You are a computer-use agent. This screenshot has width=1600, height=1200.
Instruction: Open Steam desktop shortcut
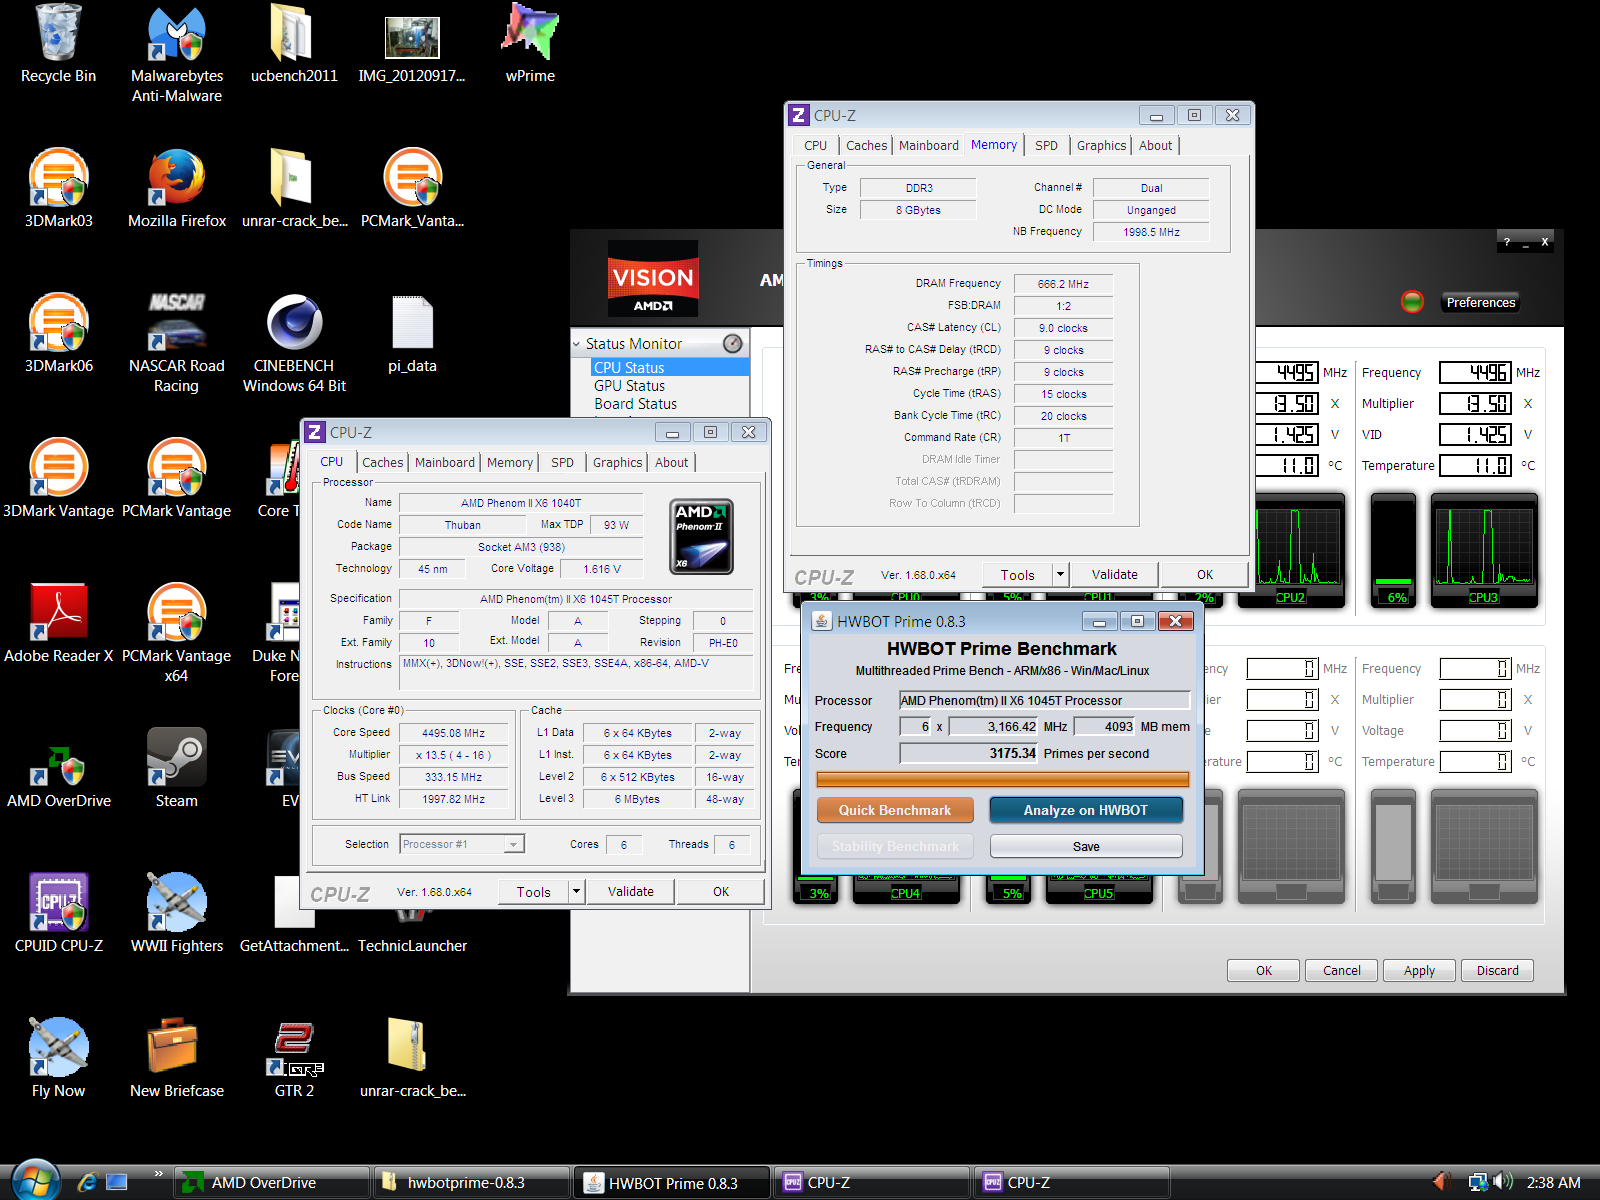tap(177, 770)
